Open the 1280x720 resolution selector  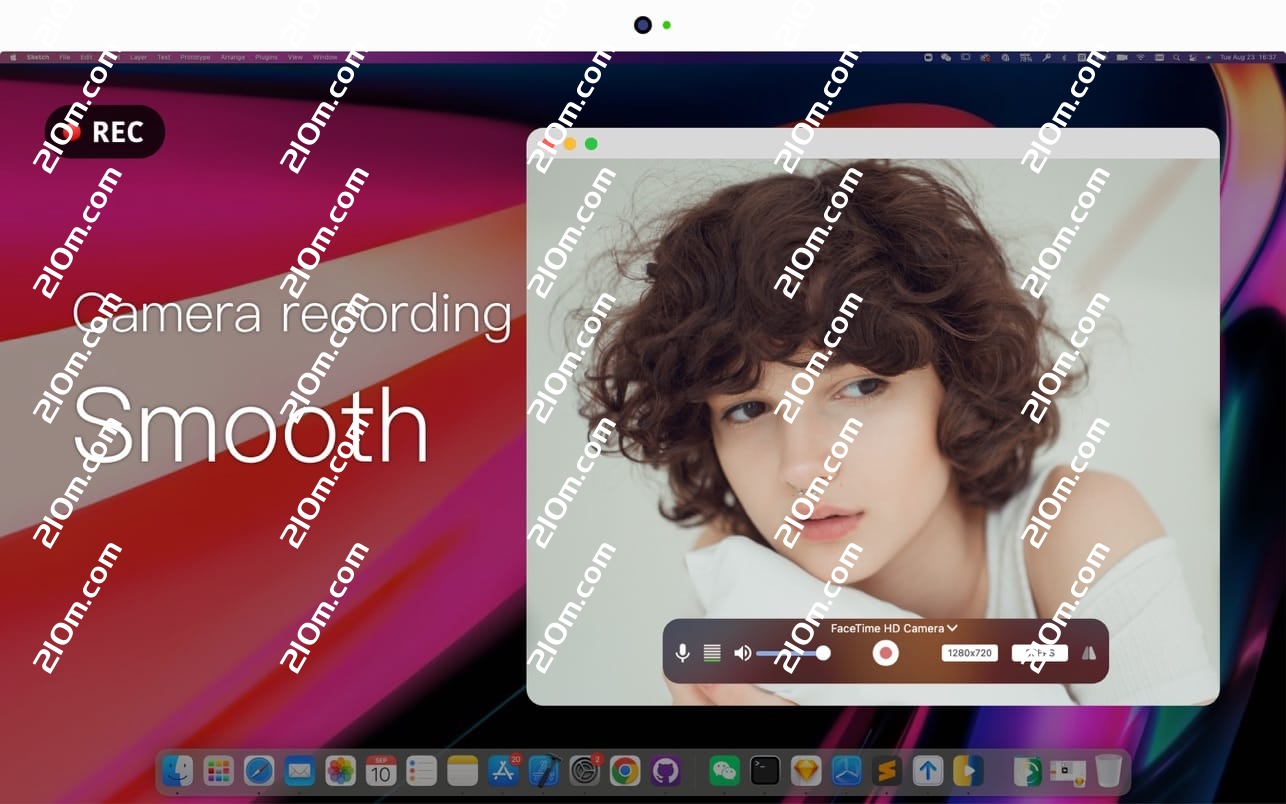coord(969,653)
